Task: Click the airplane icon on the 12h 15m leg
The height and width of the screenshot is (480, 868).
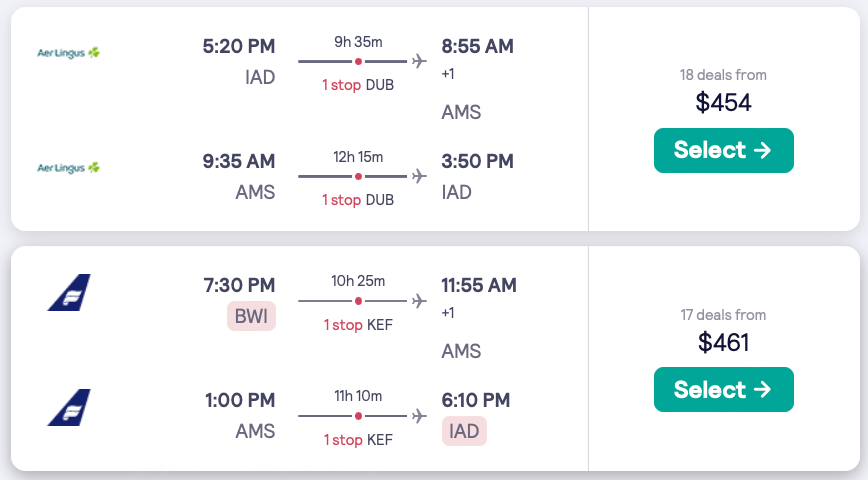Action: 419,177
